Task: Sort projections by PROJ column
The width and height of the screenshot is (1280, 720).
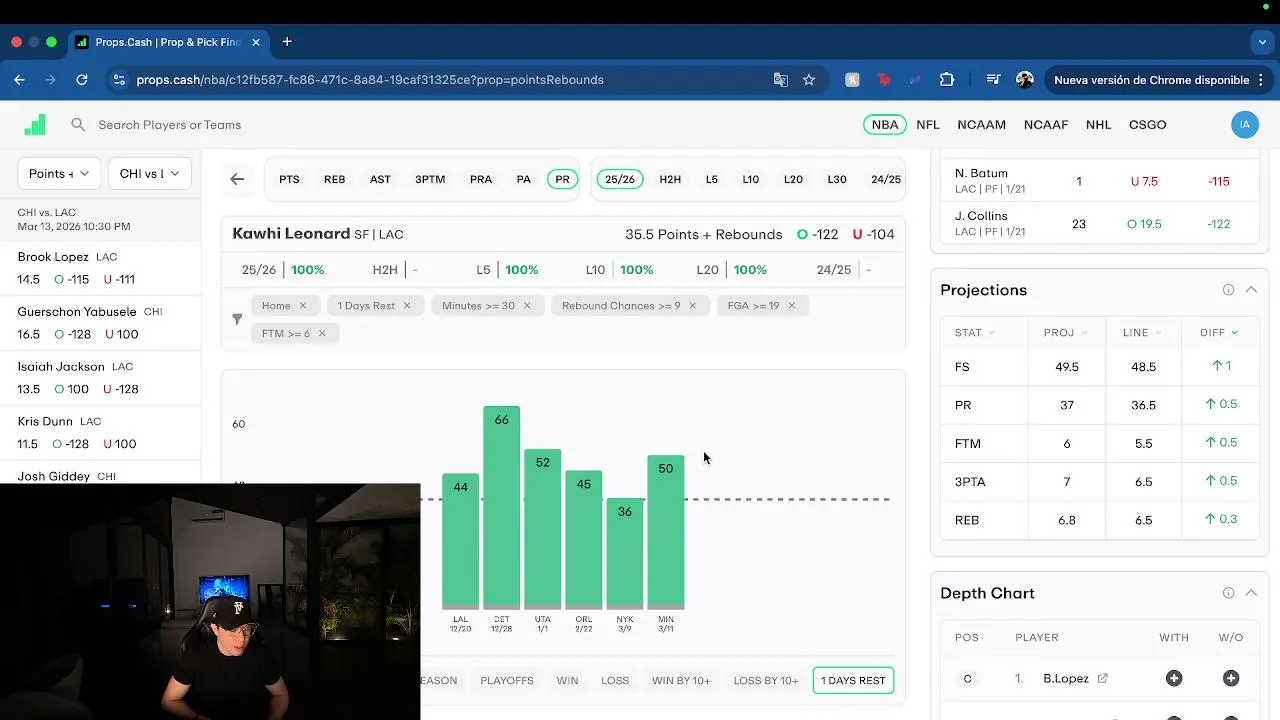Action: [1065, 333]
